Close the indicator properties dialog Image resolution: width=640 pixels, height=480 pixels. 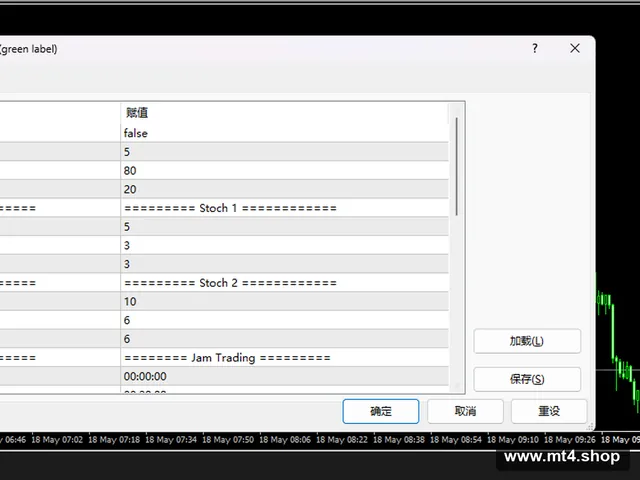click(x=575, y=48)
